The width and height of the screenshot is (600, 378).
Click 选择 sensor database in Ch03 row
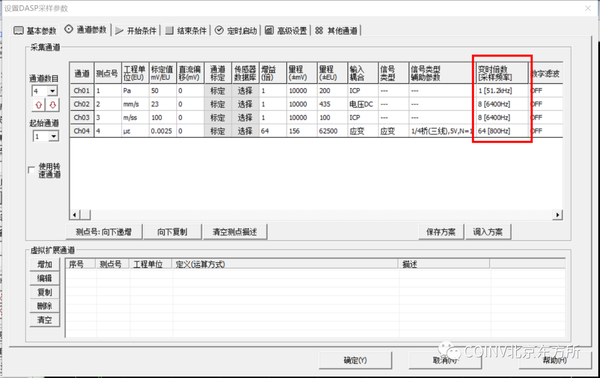tap(245, 117)
